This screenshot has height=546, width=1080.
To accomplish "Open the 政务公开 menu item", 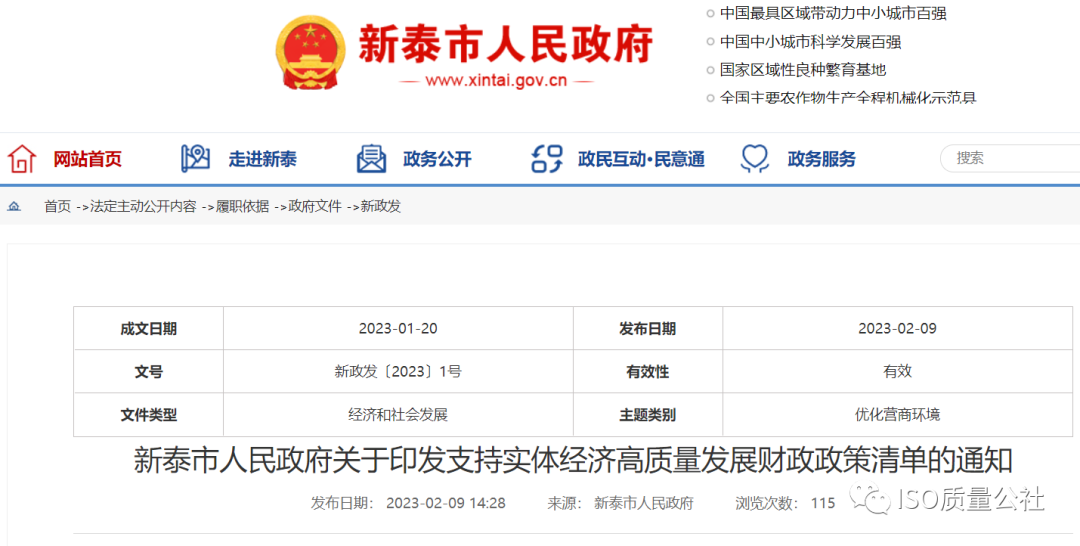I will pyautogui.click(x=437, y=160).
